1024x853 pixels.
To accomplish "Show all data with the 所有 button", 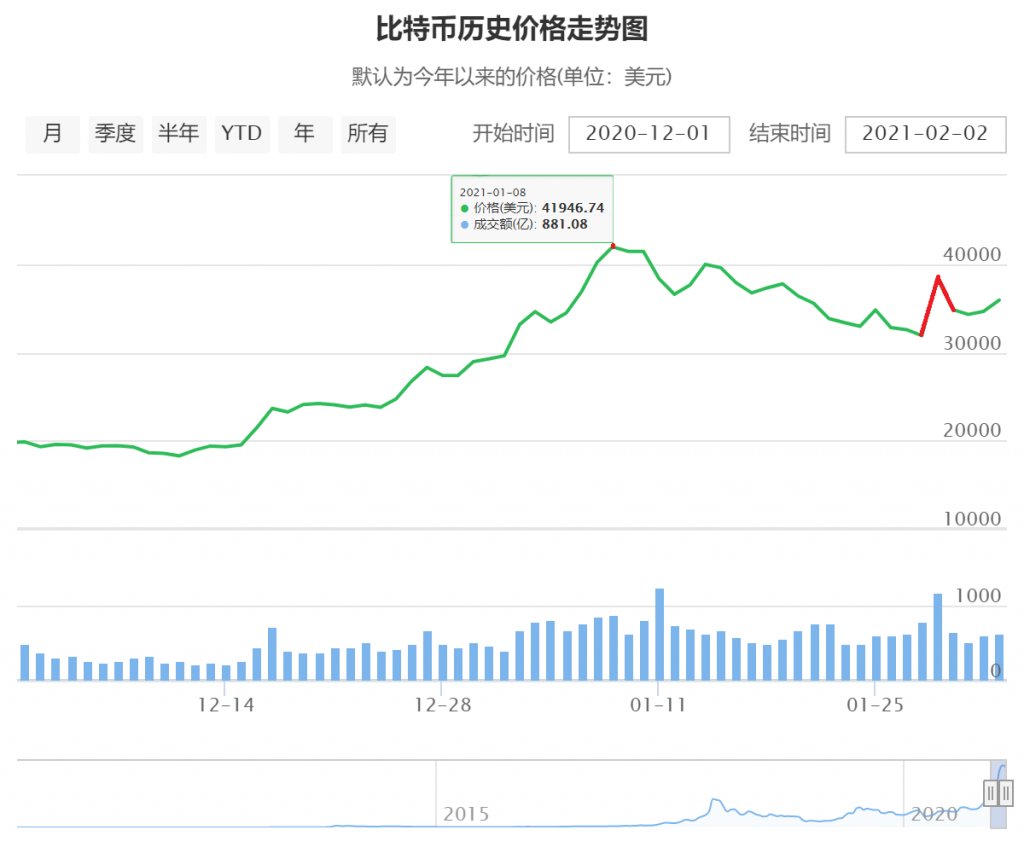I will pos(367,134).
